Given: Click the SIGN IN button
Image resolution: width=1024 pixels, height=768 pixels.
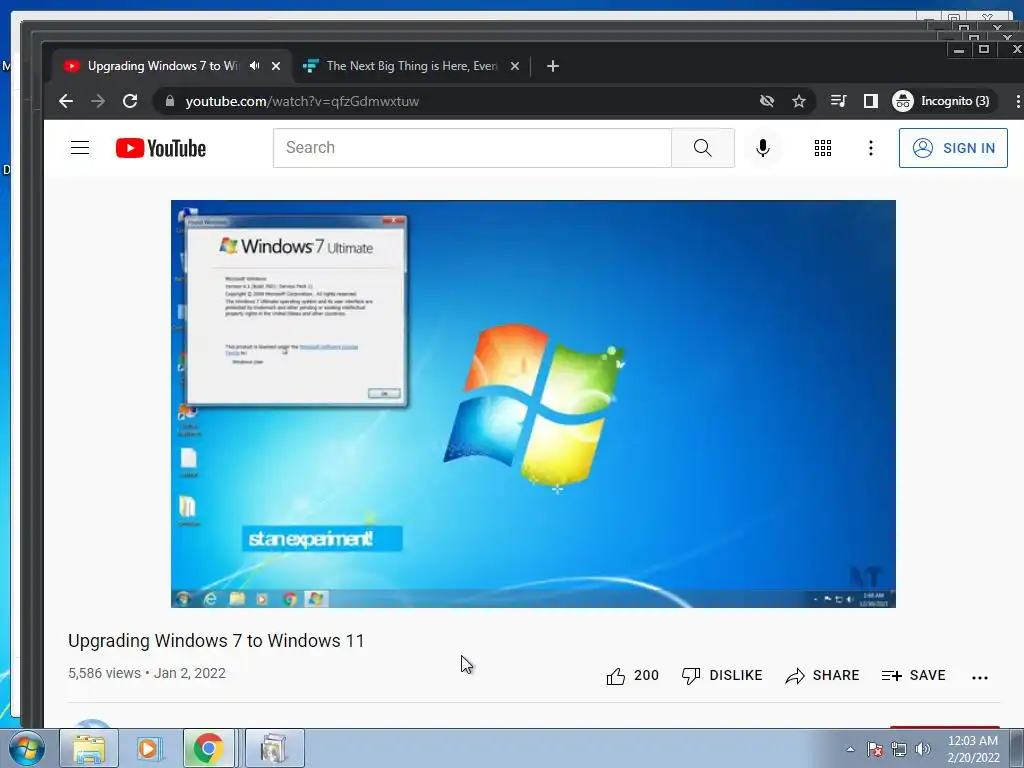Looking at the screenshot, I should 953,148.
